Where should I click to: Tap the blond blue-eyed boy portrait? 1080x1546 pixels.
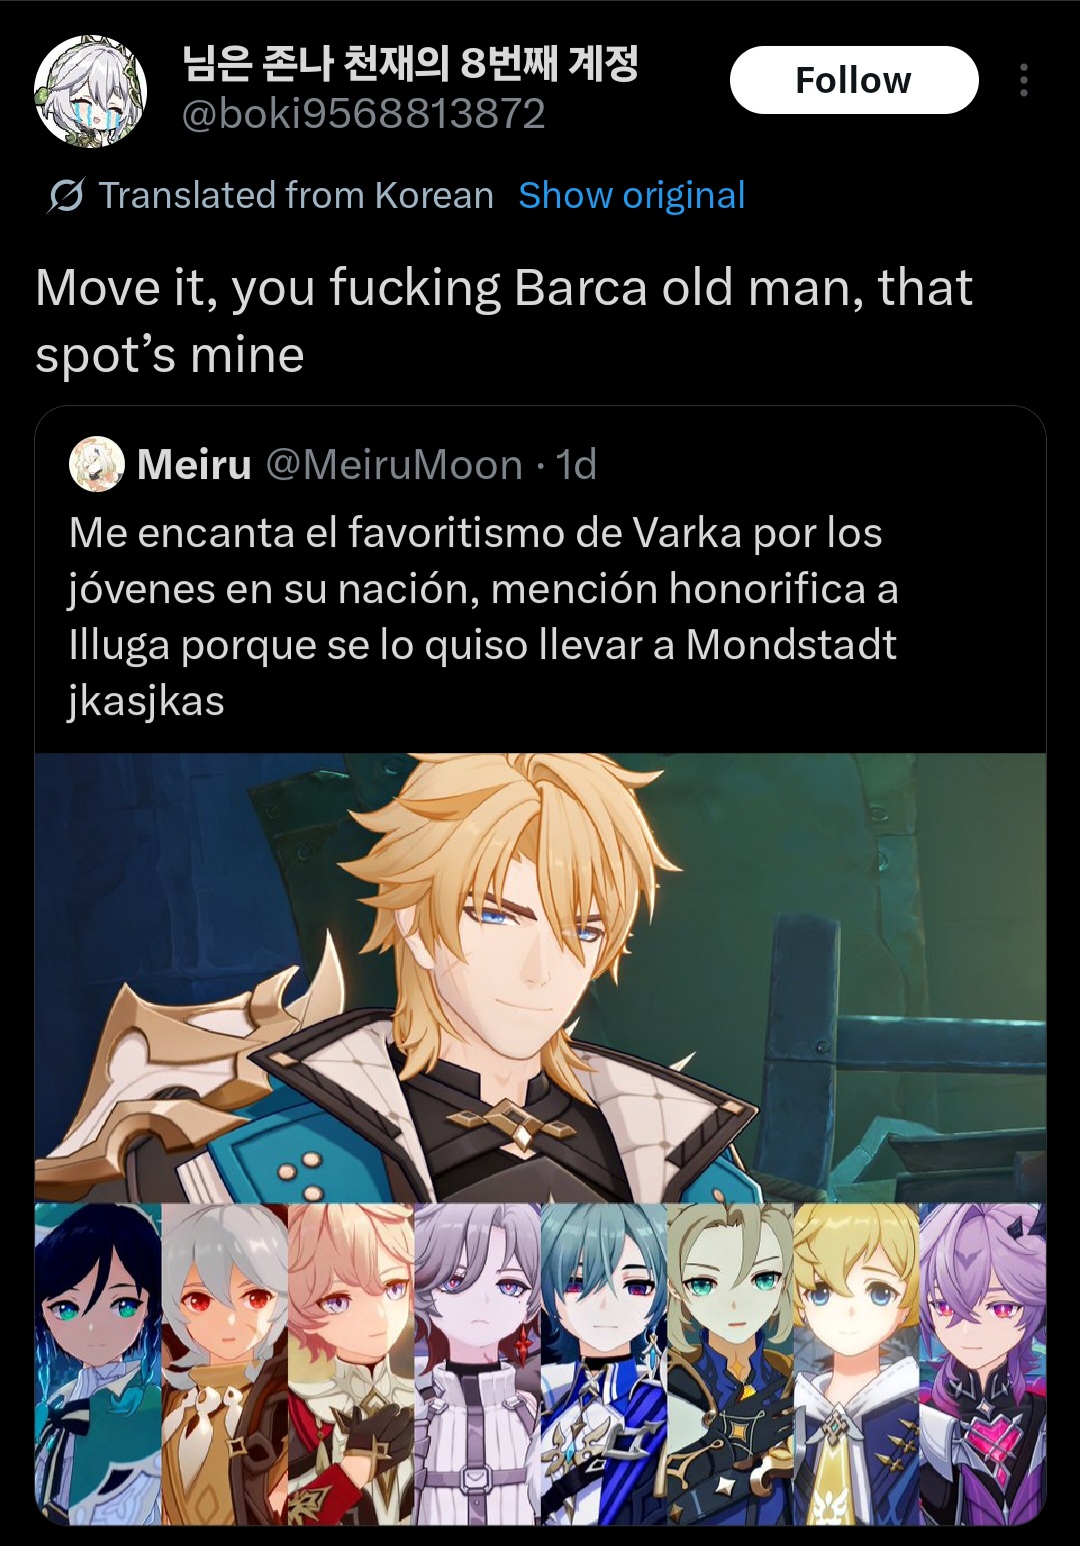point(857,1364)
